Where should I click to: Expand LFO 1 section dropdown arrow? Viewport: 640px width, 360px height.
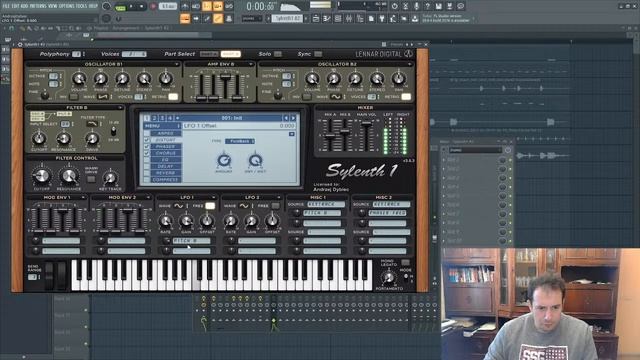[x=213, y=197]
